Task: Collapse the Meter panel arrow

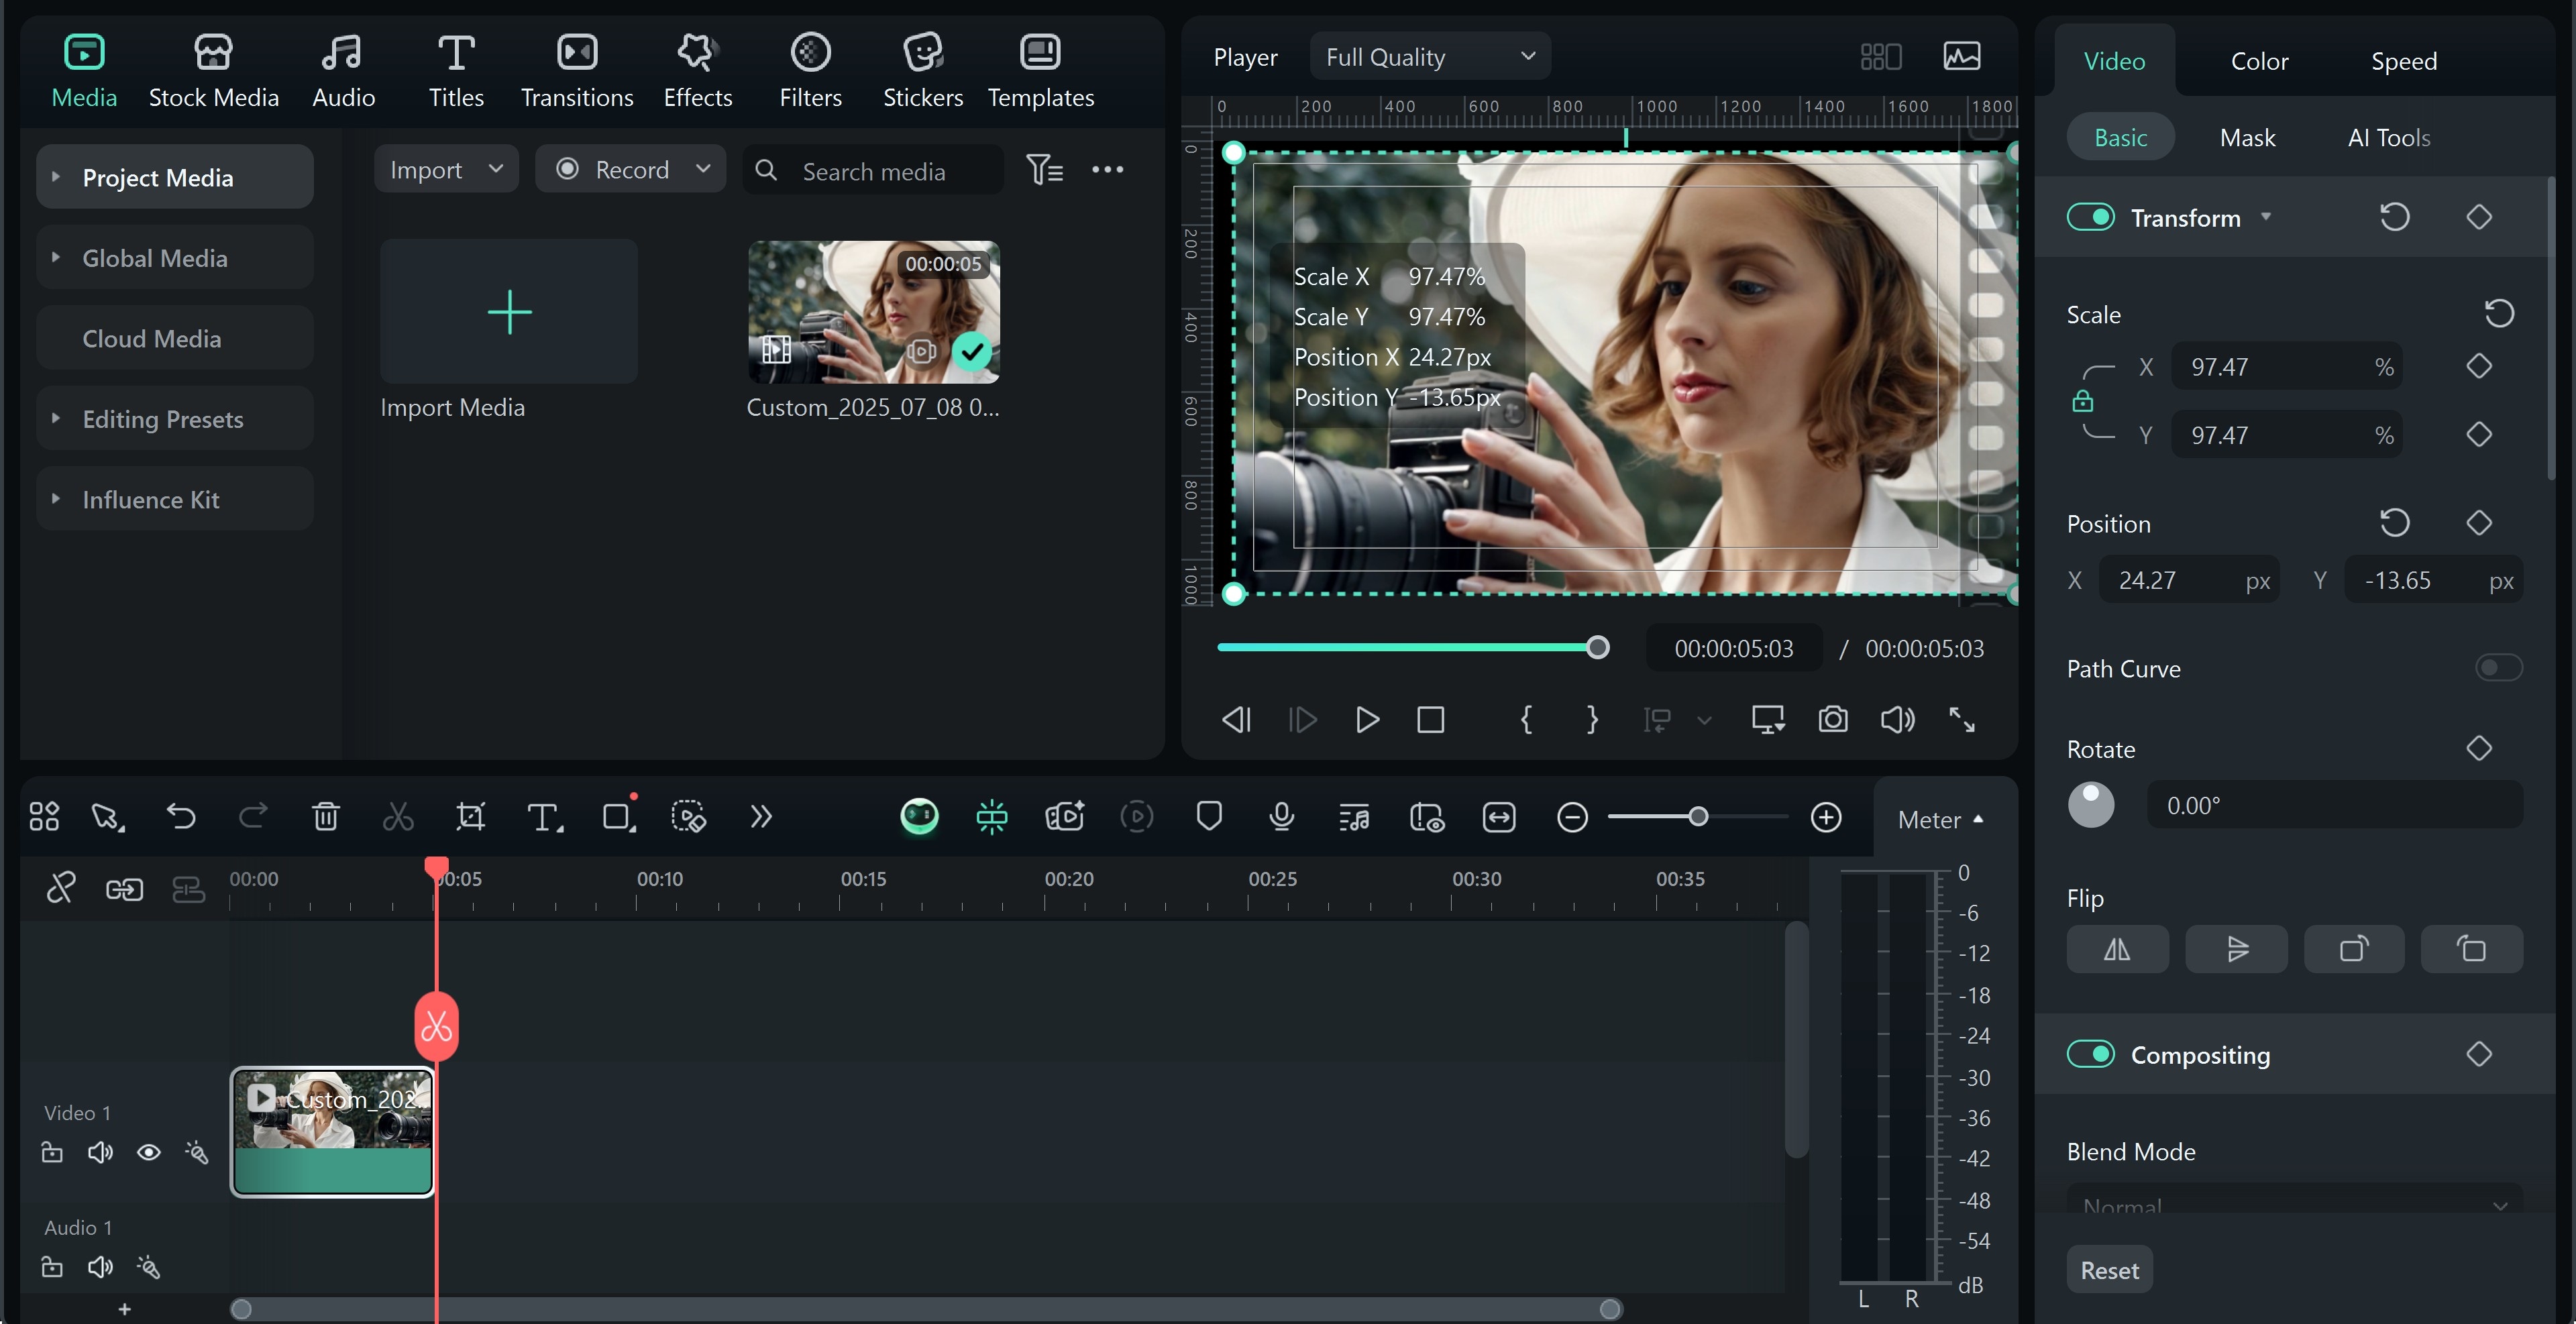Action: click(1978, 819)
